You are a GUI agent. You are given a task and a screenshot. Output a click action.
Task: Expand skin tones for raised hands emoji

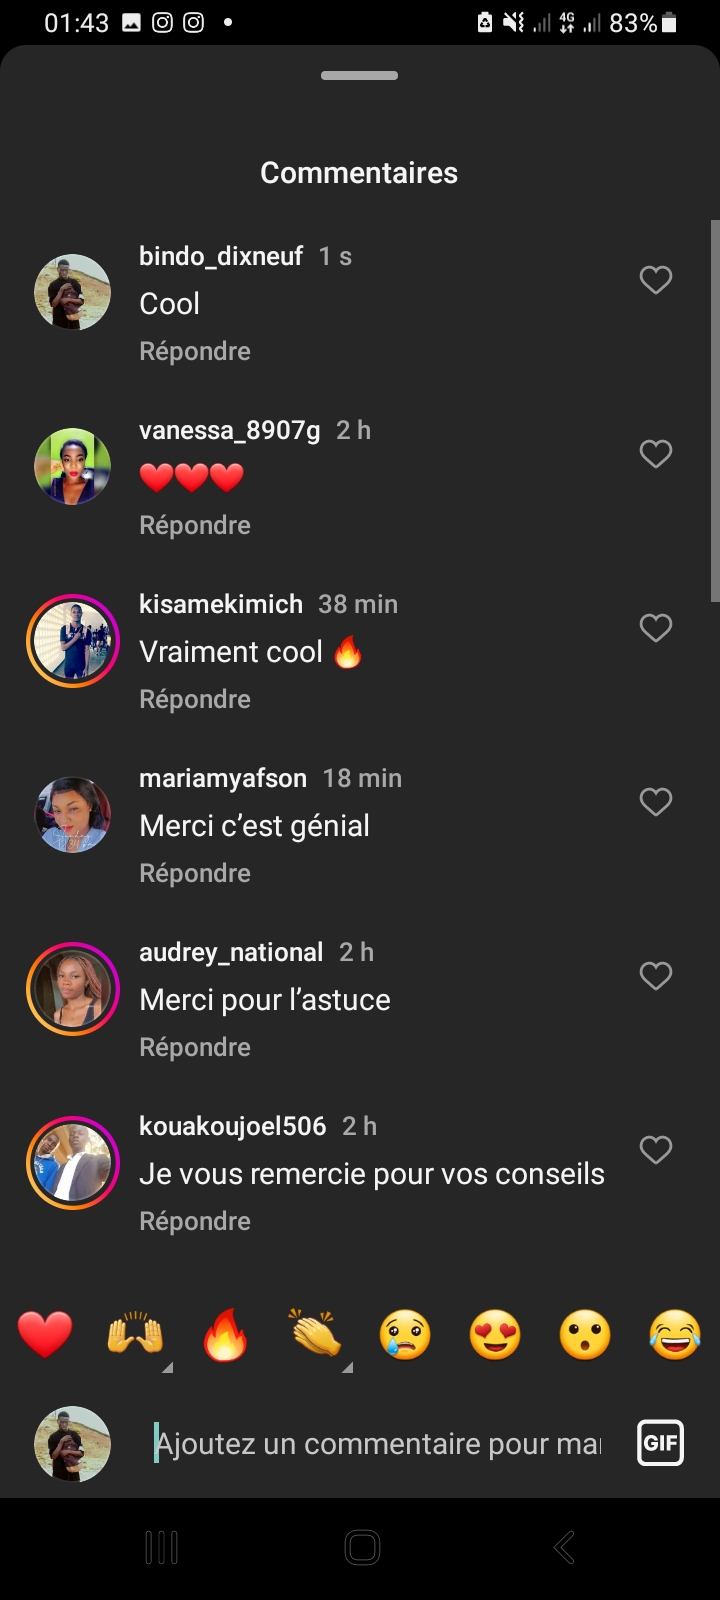167,1367
